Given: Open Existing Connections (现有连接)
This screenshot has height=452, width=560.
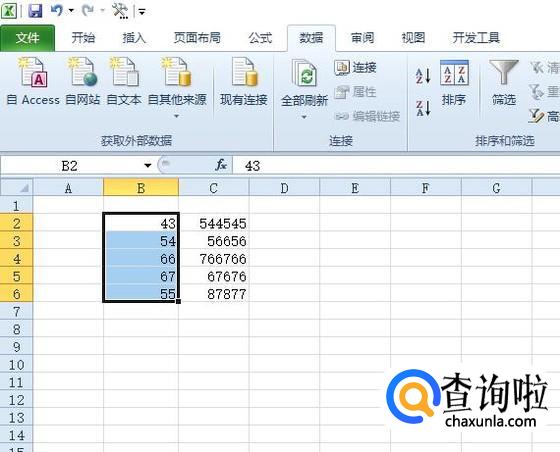Looking at the screenshot, I should 244,82.
